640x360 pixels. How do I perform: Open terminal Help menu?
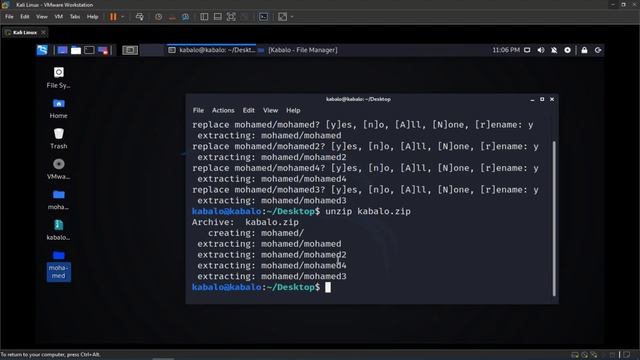pyautogui.click(x=293, y=110)
